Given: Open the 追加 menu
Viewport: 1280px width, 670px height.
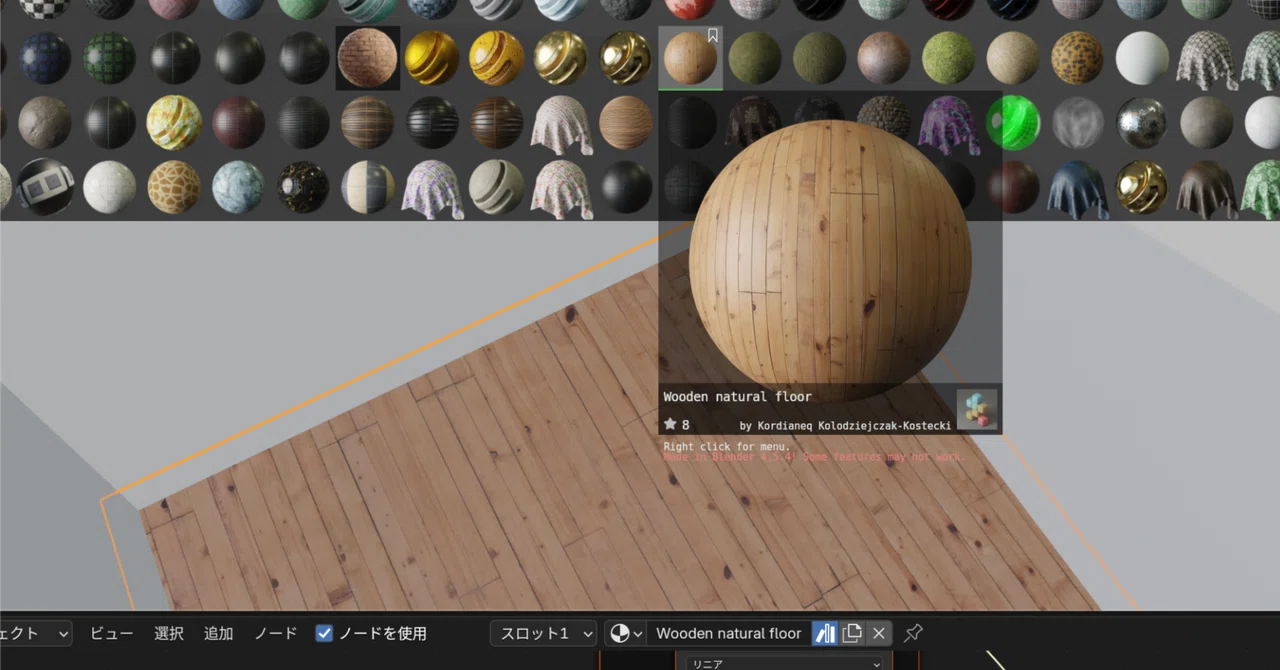Looking at the screenshot, I should coord(218,633).
